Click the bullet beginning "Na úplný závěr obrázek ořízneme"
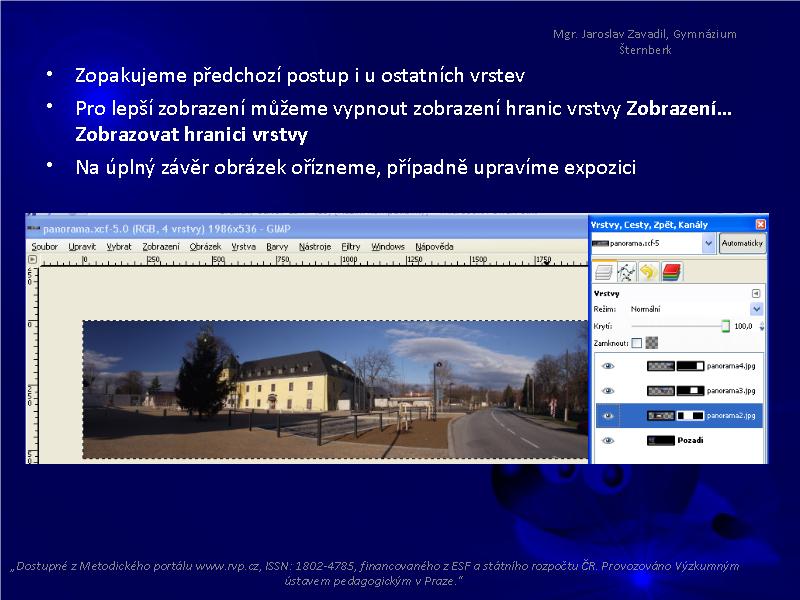Screen dimensions: 800x600 356,168
